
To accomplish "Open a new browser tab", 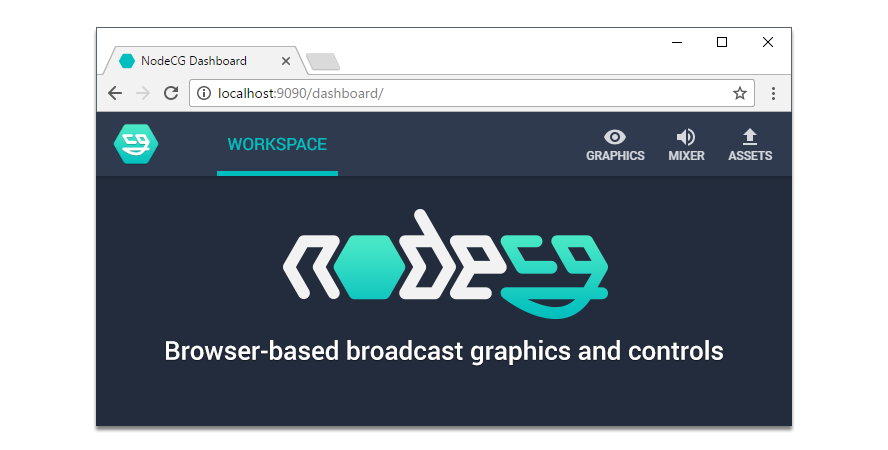I will click(x=323, y=61).
